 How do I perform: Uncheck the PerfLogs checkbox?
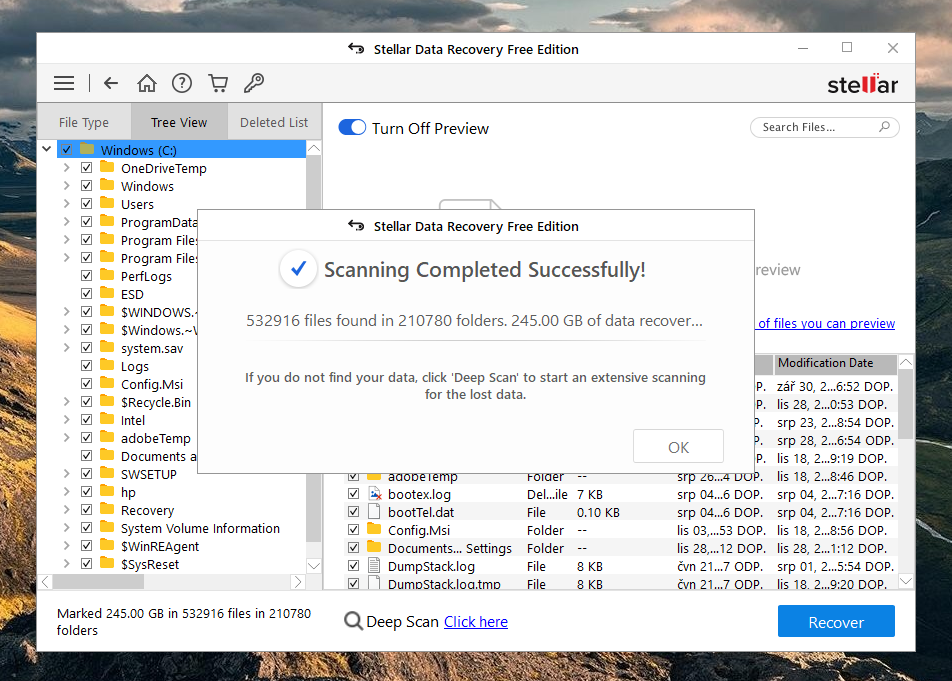tap(86, 276)
